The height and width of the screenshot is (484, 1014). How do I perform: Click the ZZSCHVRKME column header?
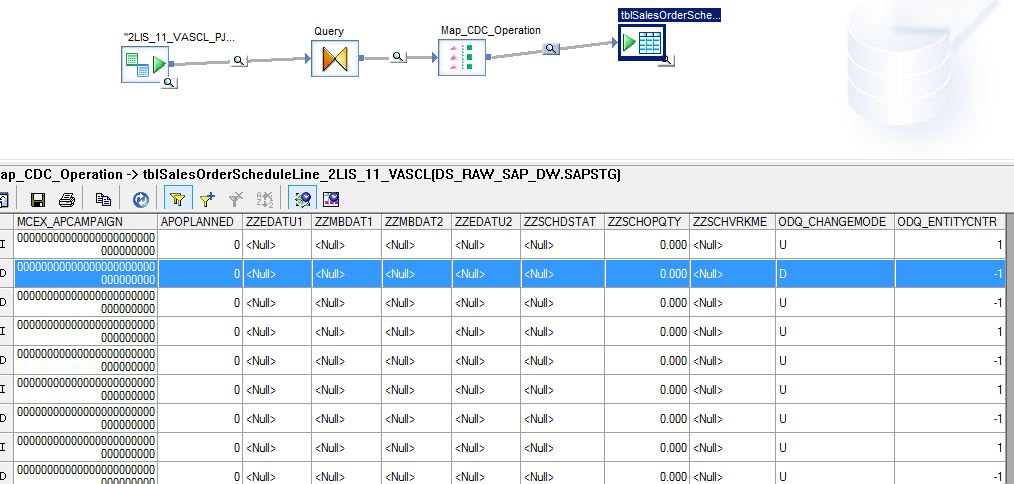[x=733, y=221]
